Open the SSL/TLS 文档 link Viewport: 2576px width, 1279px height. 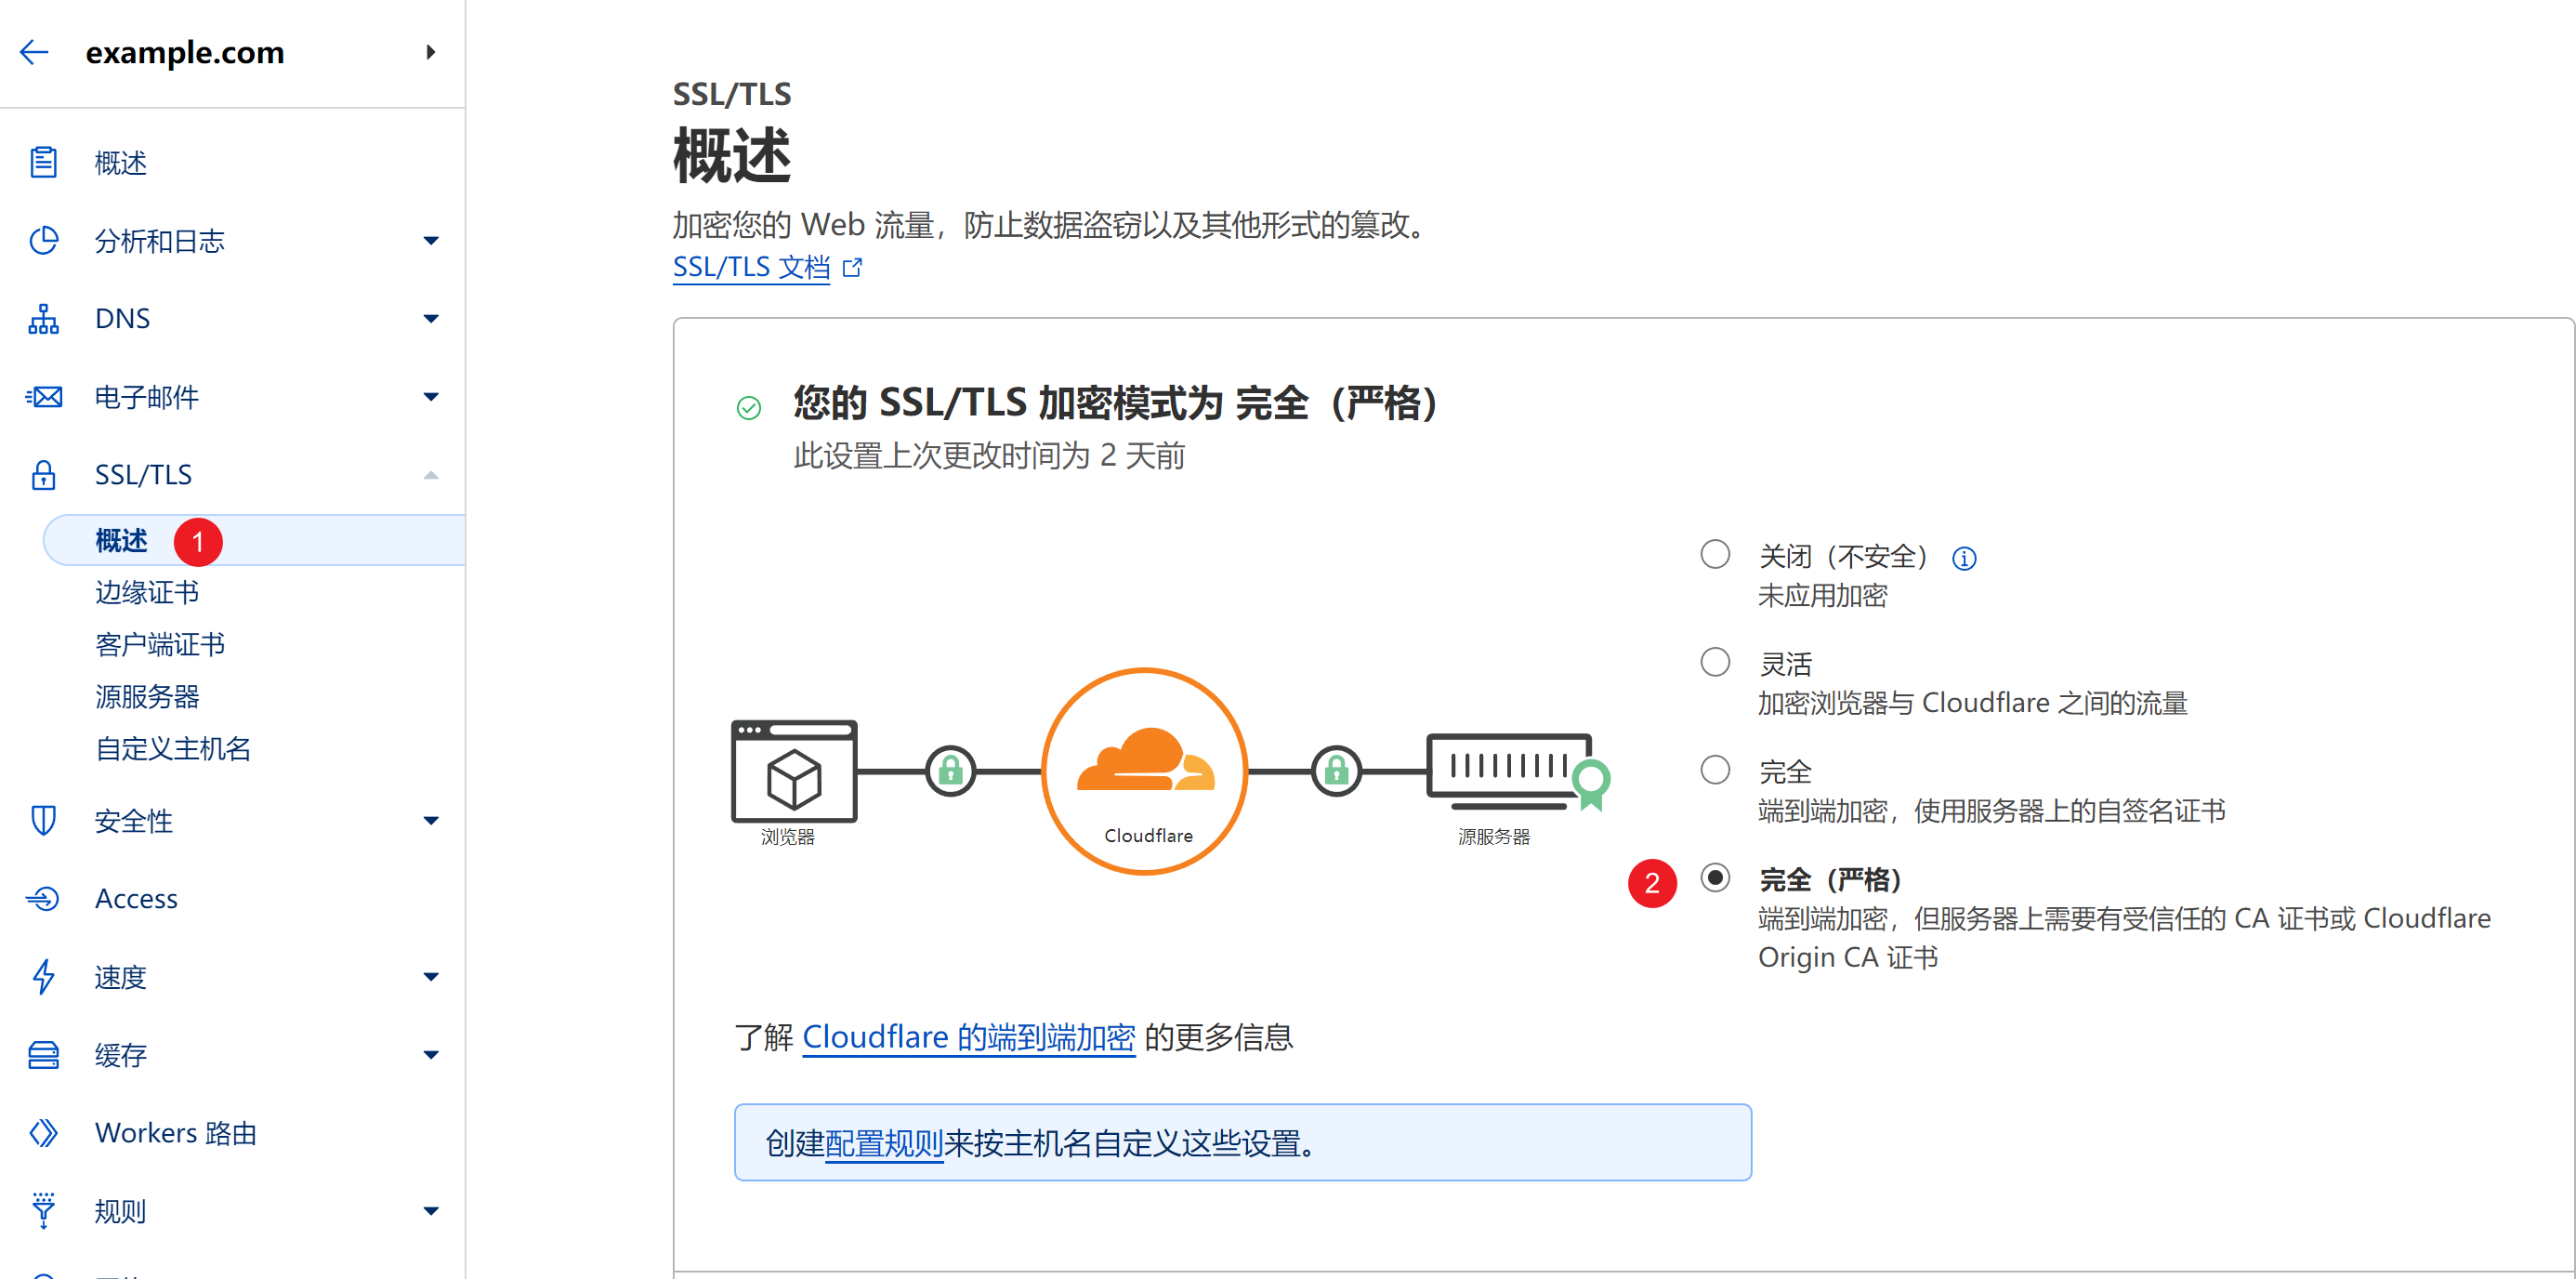[x=751, y=267]
